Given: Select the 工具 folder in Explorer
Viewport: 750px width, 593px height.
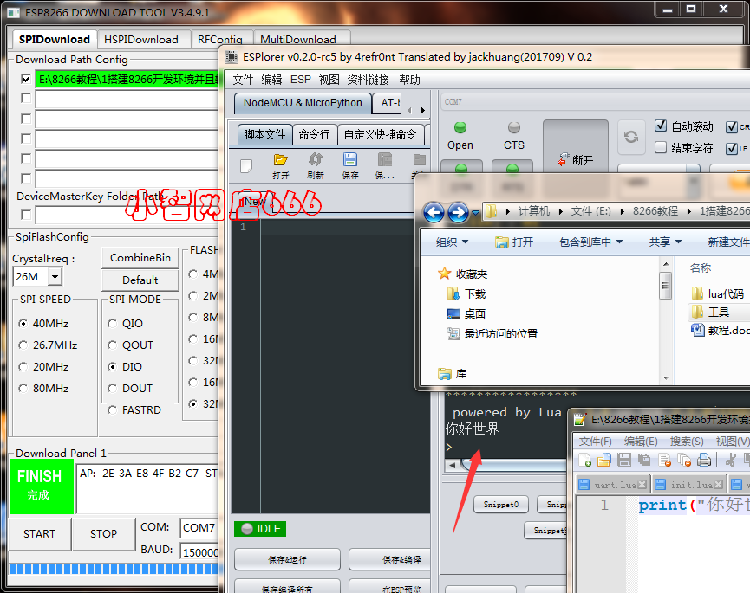Looking at the screenshot, I should point(711,312).
